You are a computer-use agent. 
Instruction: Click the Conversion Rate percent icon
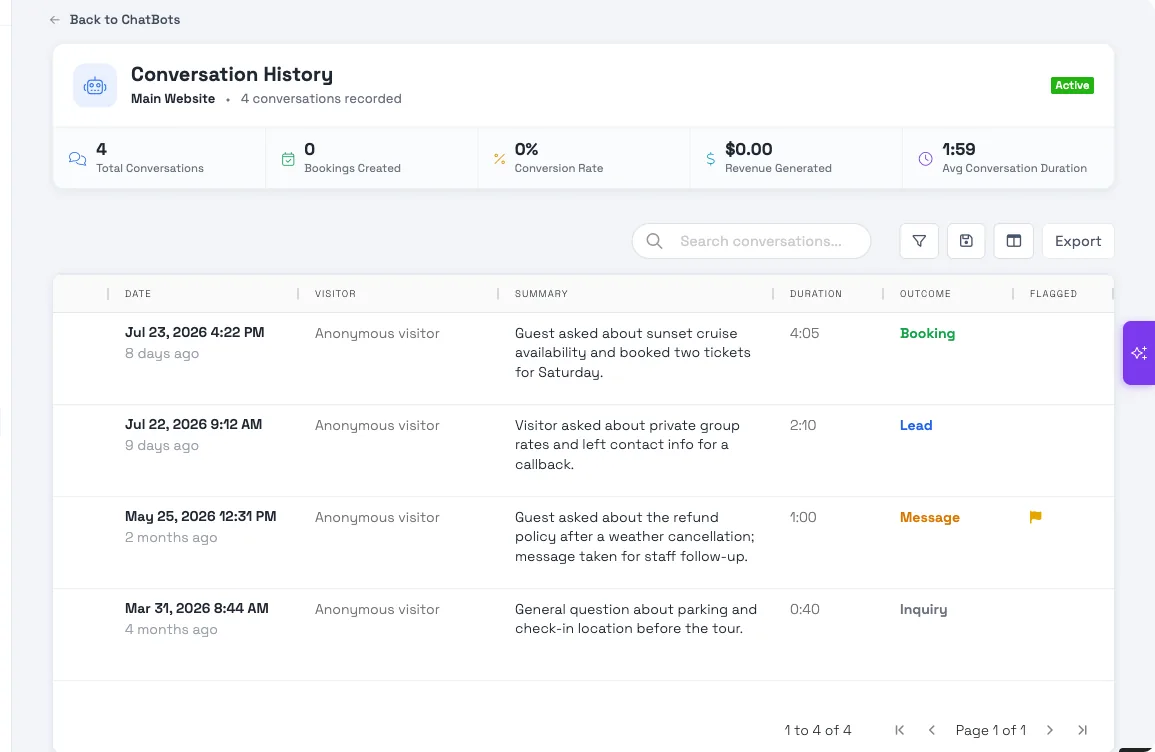(499, 158)
